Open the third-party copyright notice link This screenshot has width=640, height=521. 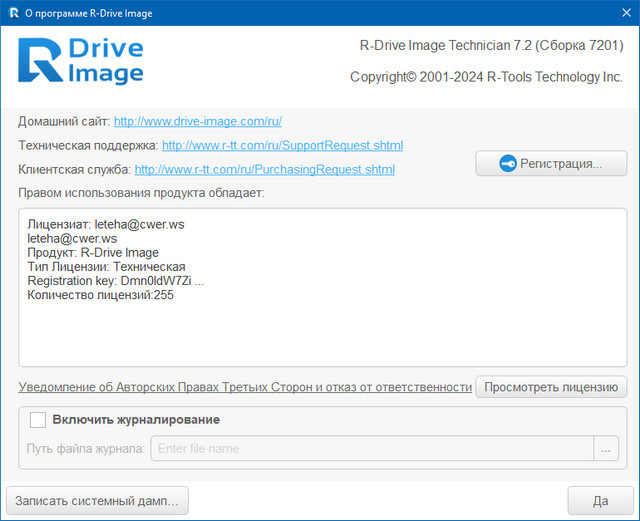(245, 387)
